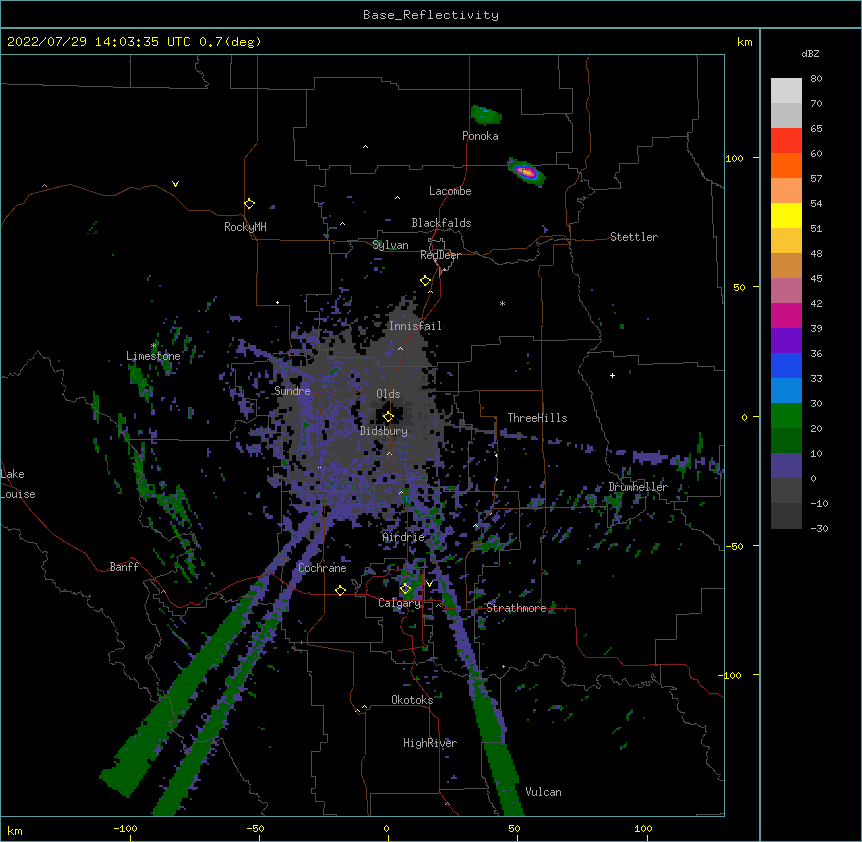Select the Strathmore town label
This screenshot has height=842, width=862.
(x=516, y=608)
